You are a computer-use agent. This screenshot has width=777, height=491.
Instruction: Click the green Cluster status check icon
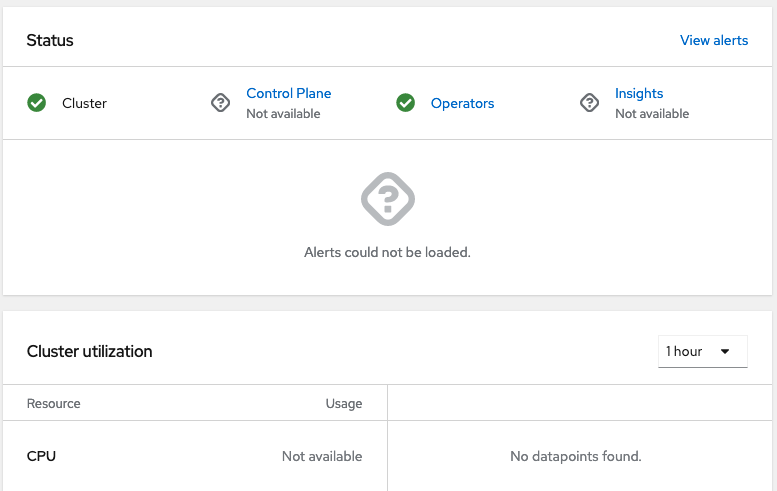pyautogui.click(x=37, y=103)
